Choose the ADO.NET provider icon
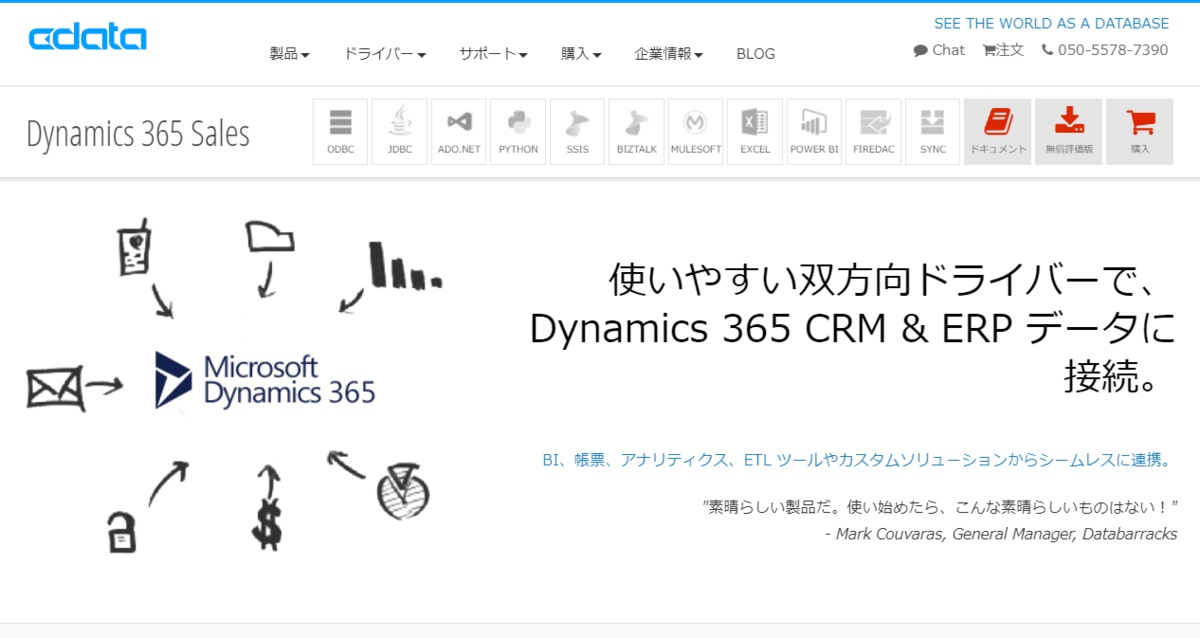The width and height of the screenshot is (1200, 638). click(459, 131)
